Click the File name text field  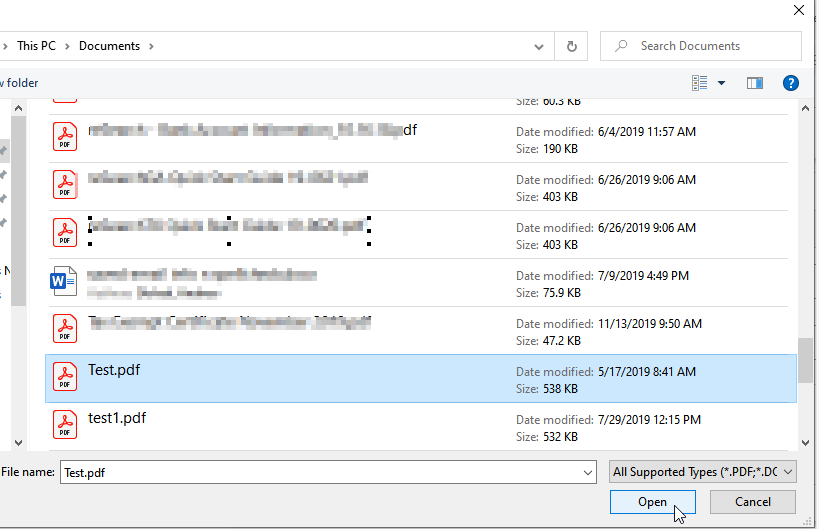(x=320, y=472)
